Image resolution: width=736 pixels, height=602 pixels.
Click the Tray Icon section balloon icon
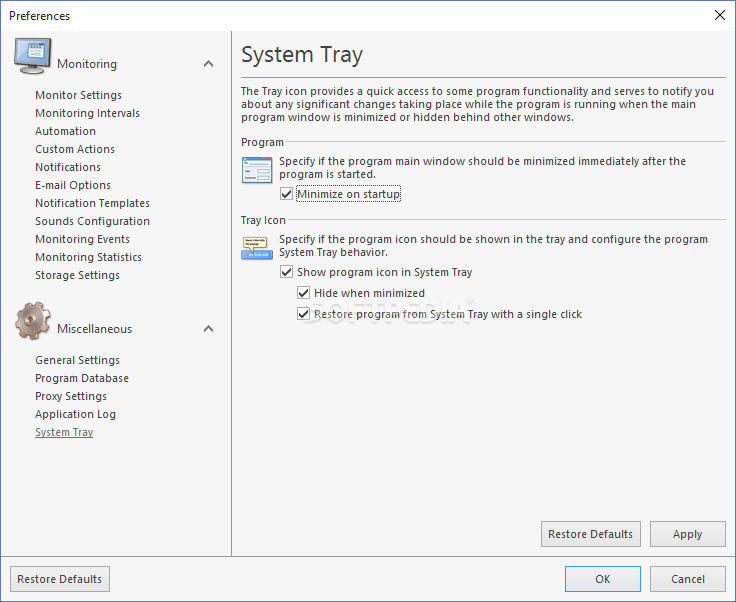[x=257, y=248]
